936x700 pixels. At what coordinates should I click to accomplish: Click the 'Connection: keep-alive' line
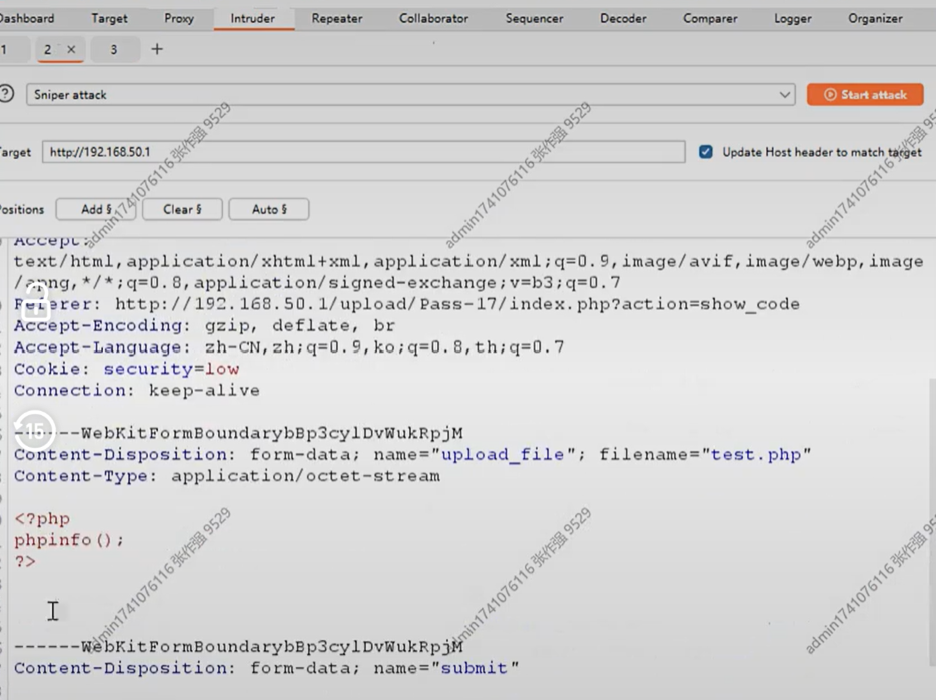(x=137, y=391)
